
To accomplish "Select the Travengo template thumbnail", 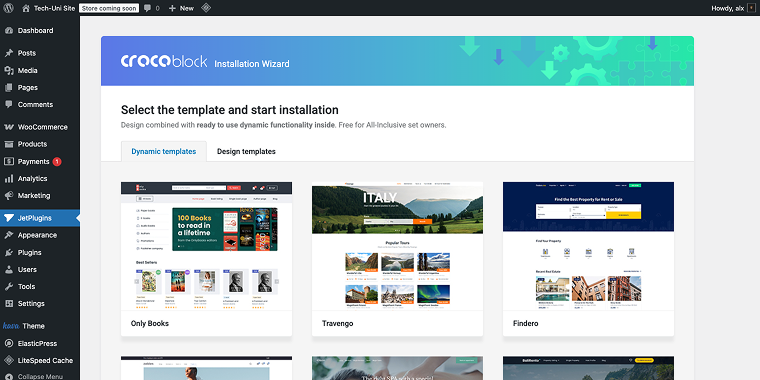I will click(x=397, y=246).
